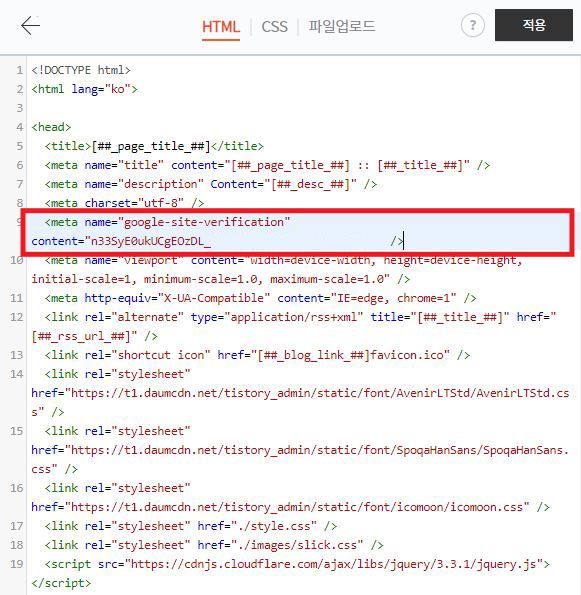Click line number 19 in gutter
Image resolution: width=581 pixels, height=595 pixels.
click(x=16, y=564)
